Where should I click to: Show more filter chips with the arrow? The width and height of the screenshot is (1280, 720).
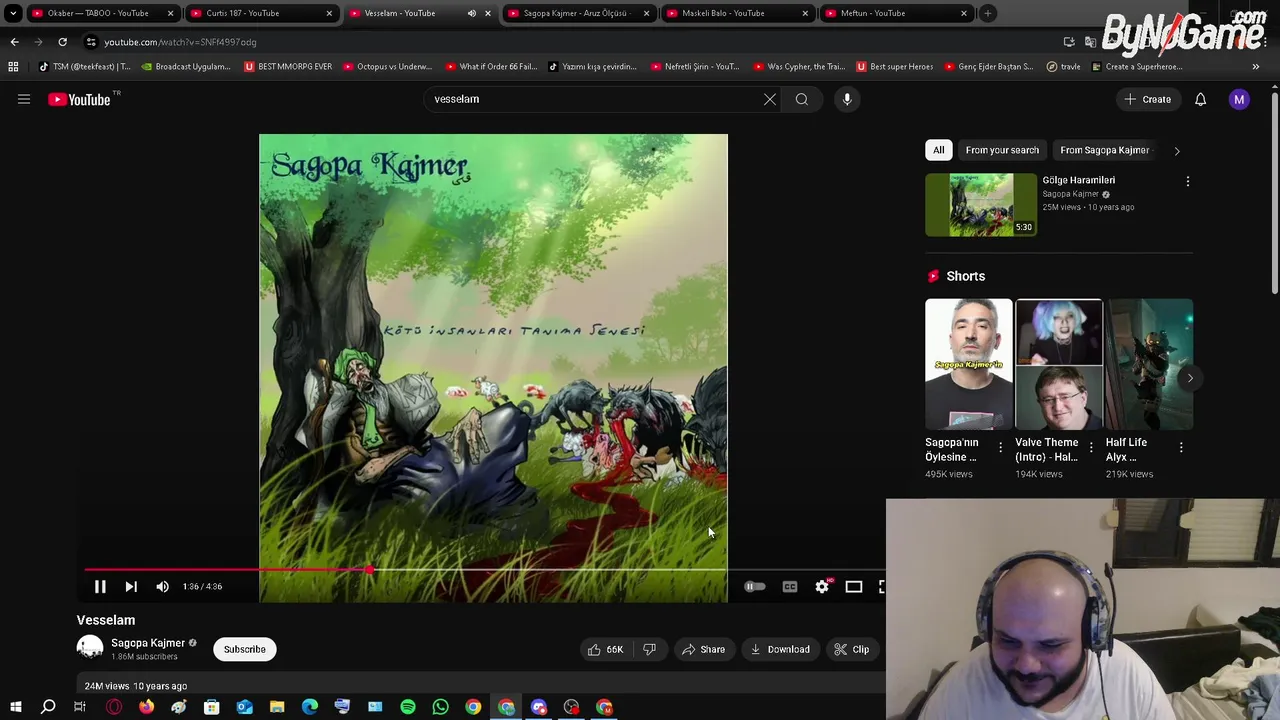1177,151
